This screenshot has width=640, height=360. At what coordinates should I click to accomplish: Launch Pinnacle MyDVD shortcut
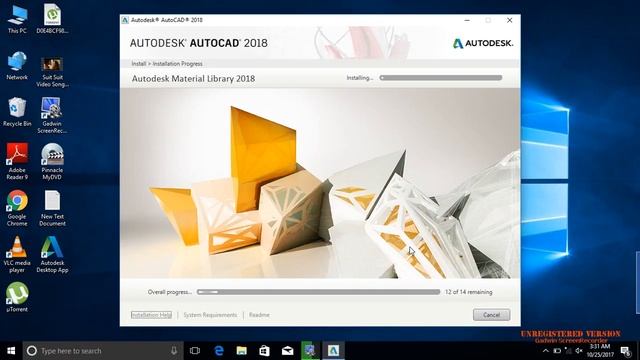click(52, 162)
